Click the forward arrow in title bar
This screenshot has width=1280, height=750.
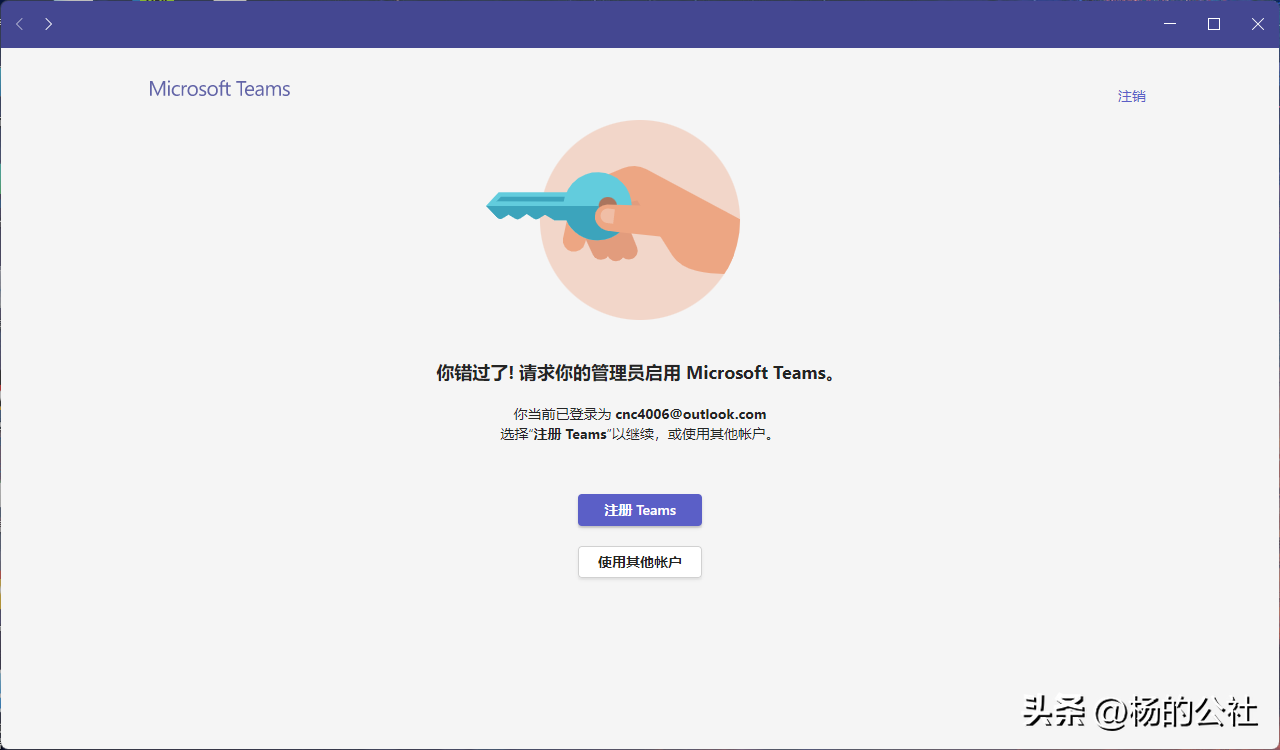click(x=48, y=24)
